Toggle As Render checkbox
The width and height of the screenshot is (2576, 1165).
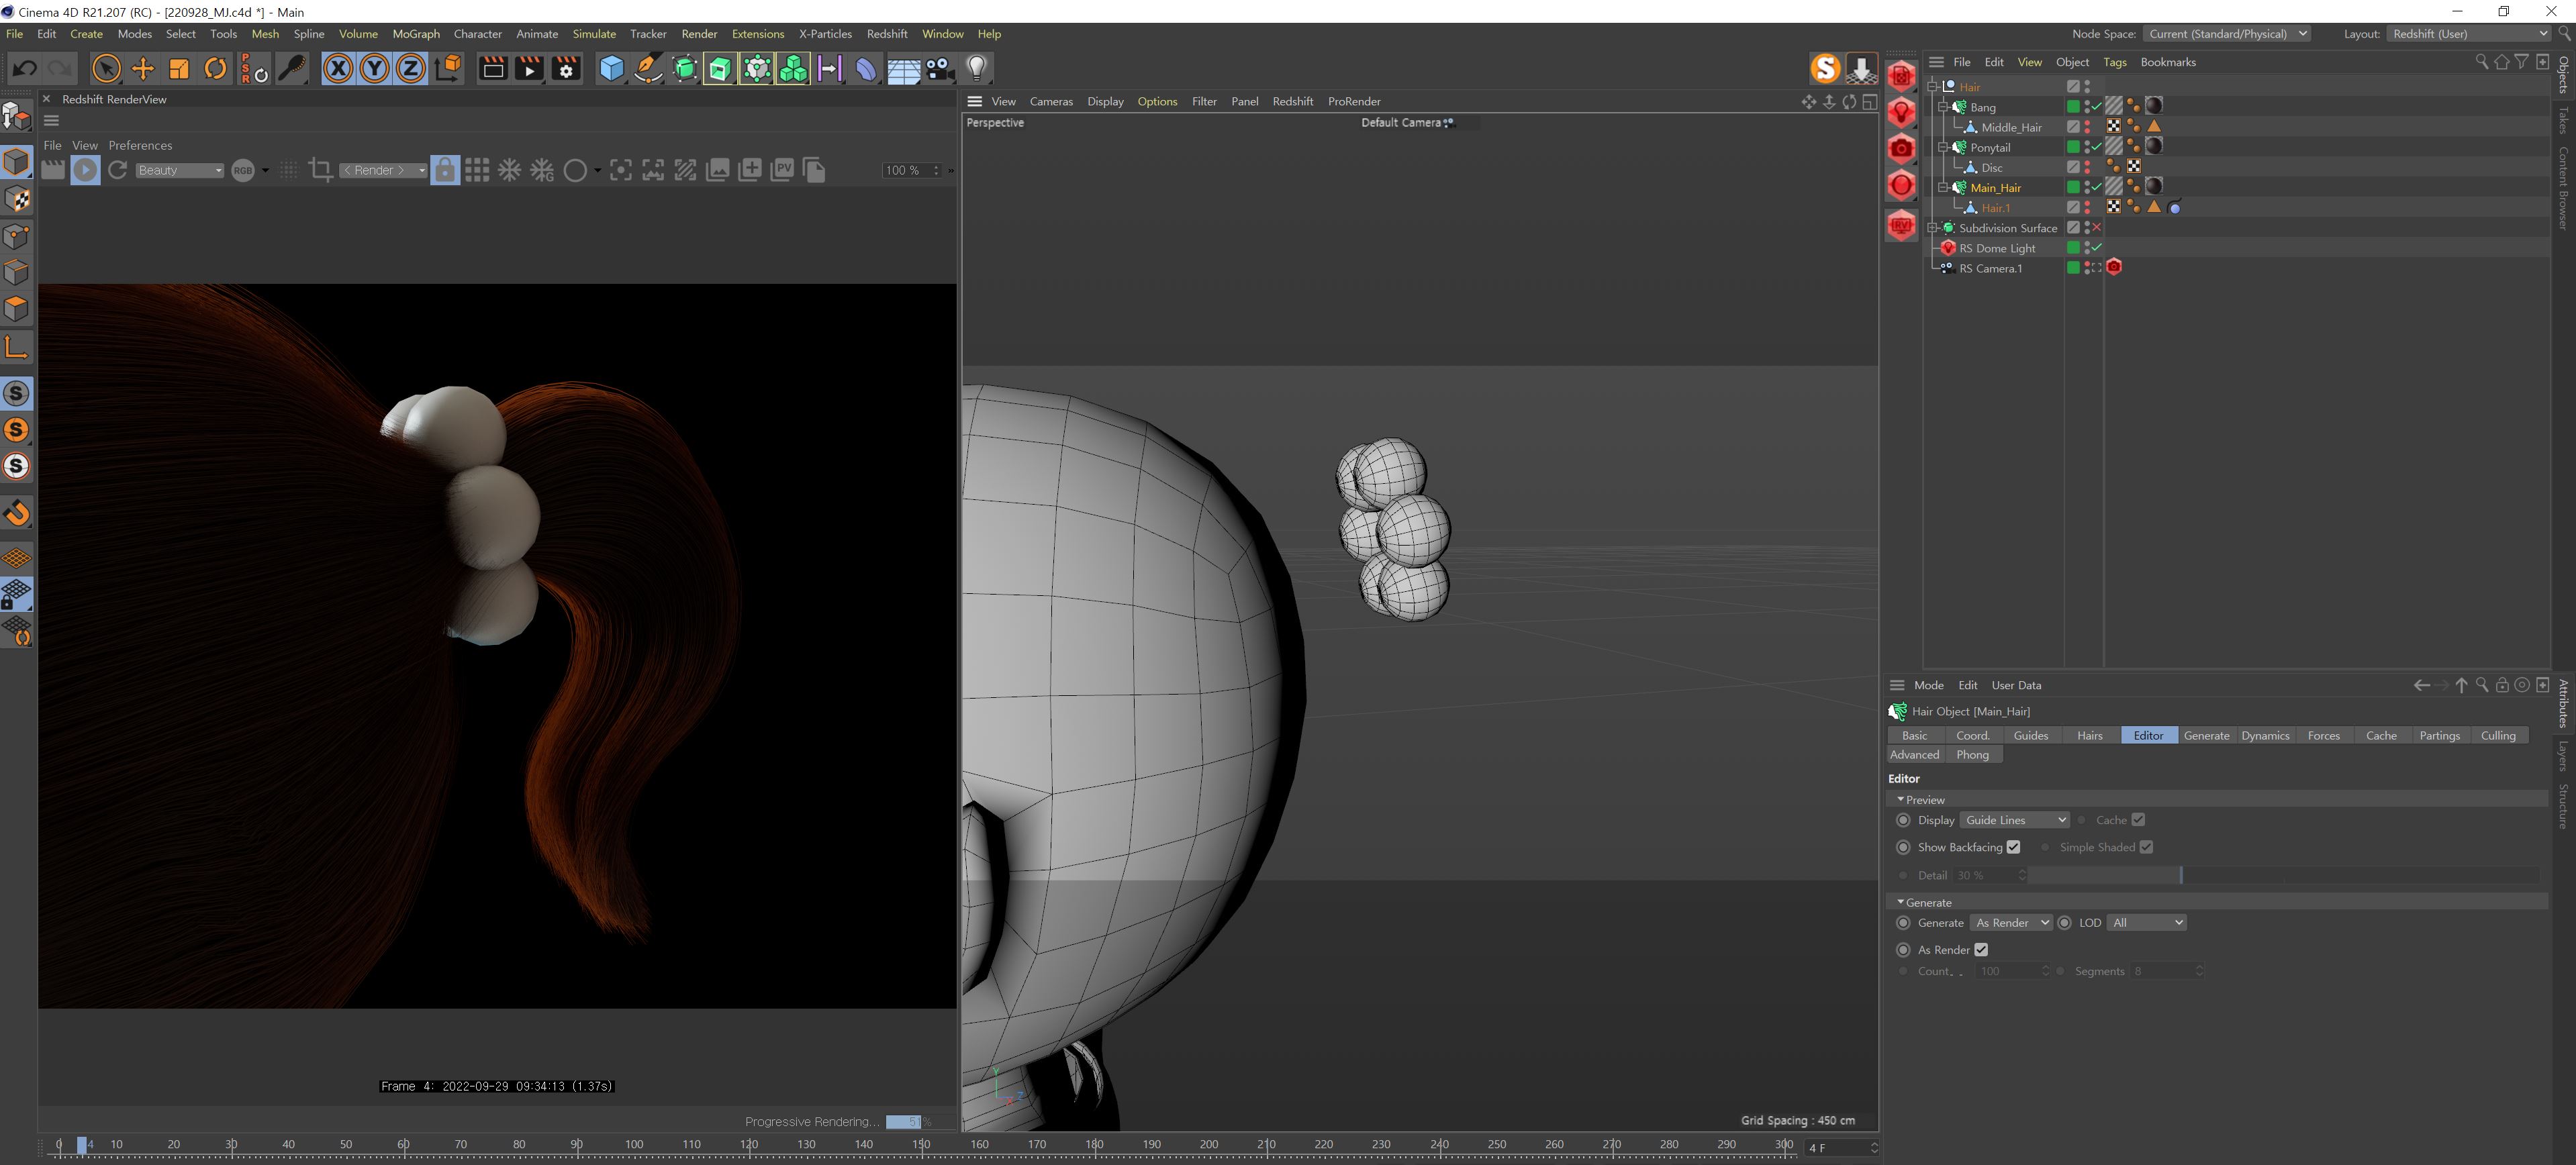pos(1980,950)
